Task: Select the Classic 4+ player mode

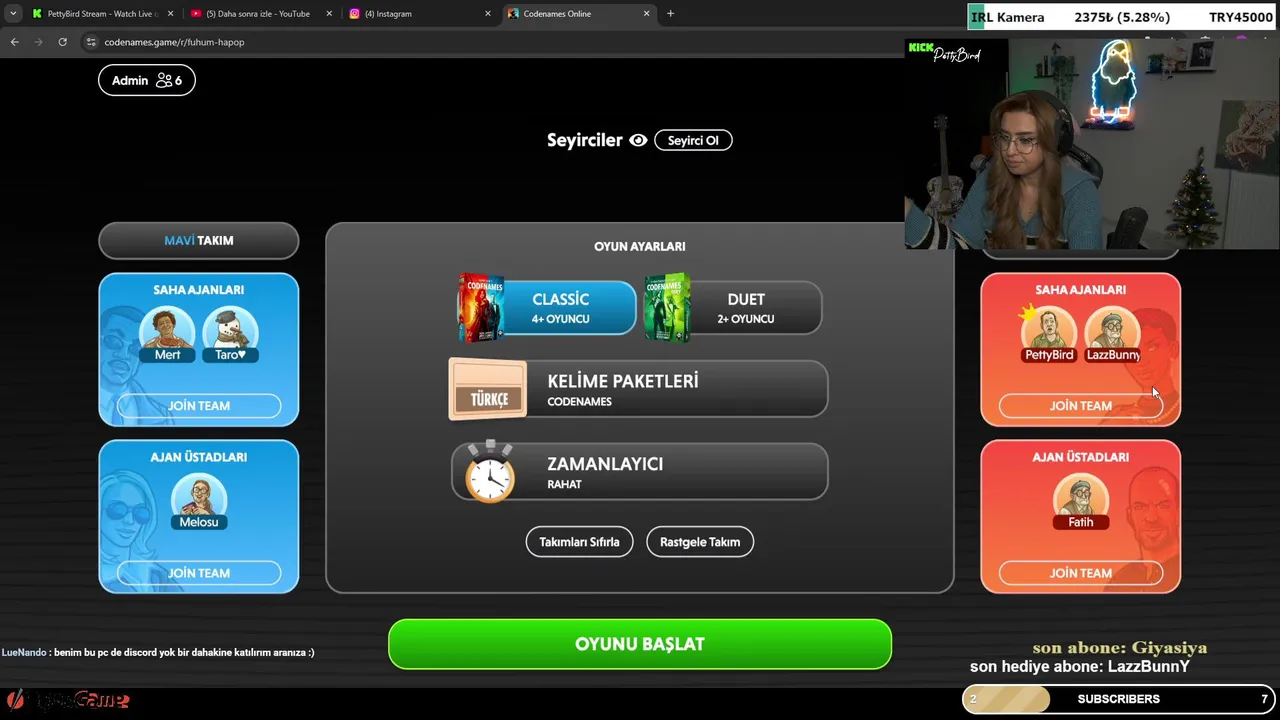Action: click(548, 307)
